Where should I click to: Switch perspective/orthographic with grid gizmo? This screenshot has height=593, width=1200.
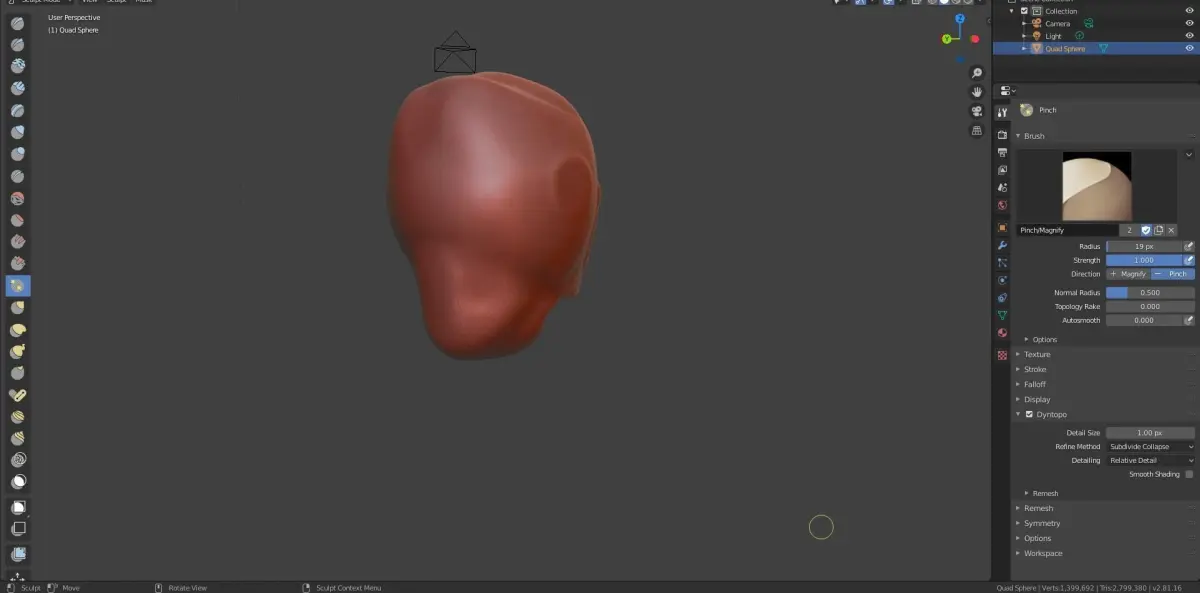tap(977, 130)
